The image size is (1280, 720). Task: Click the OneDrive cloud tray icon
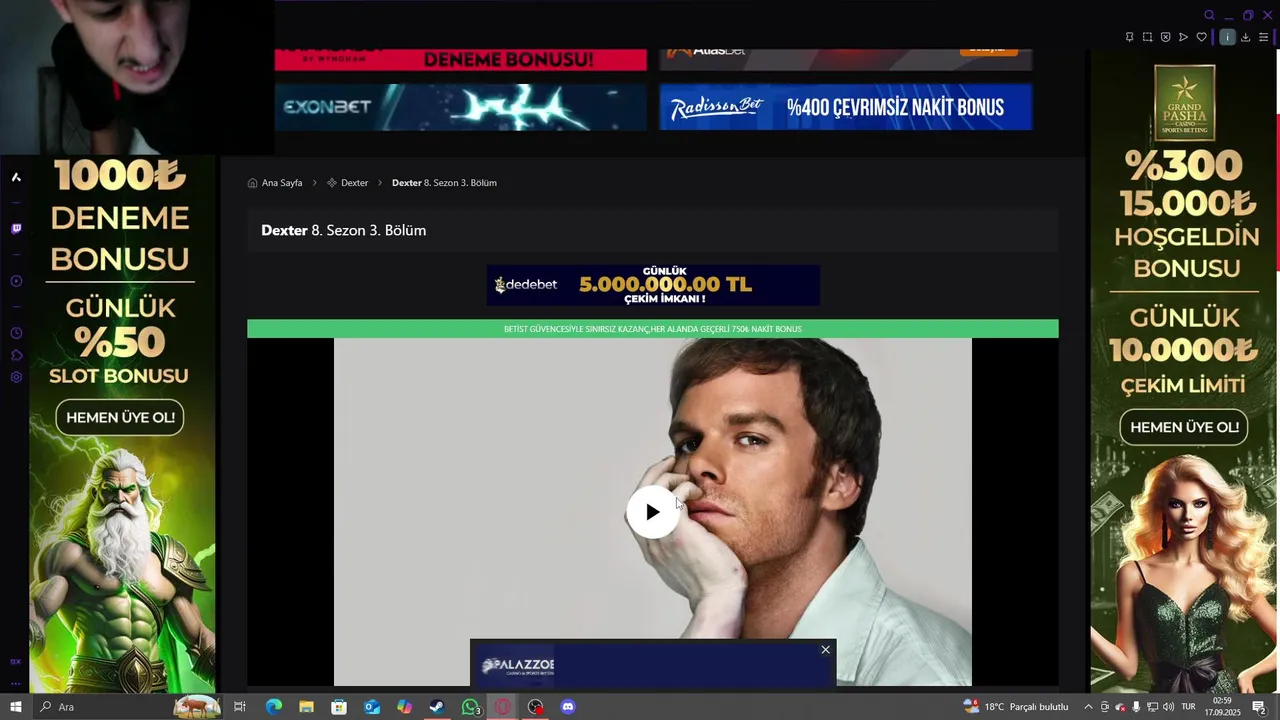tap(1121, 707)
